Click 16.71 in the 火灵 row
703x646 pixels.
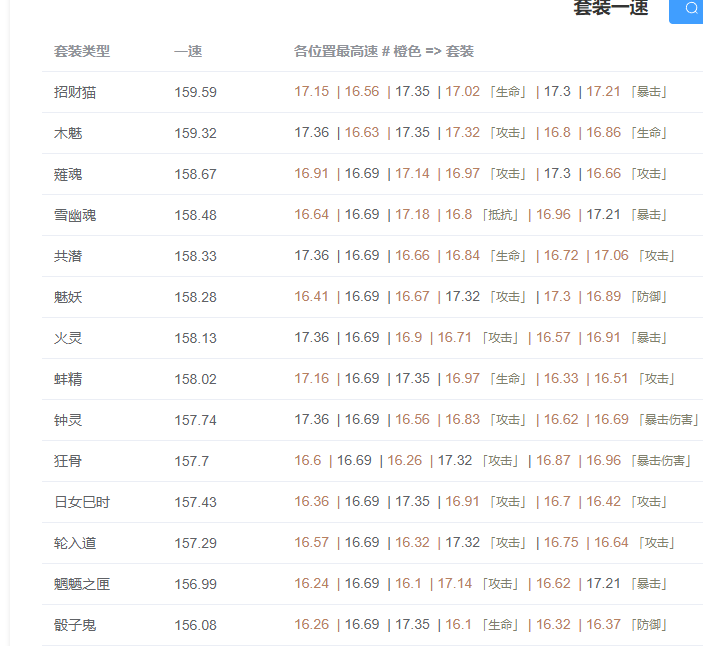(x=454, y=338)
